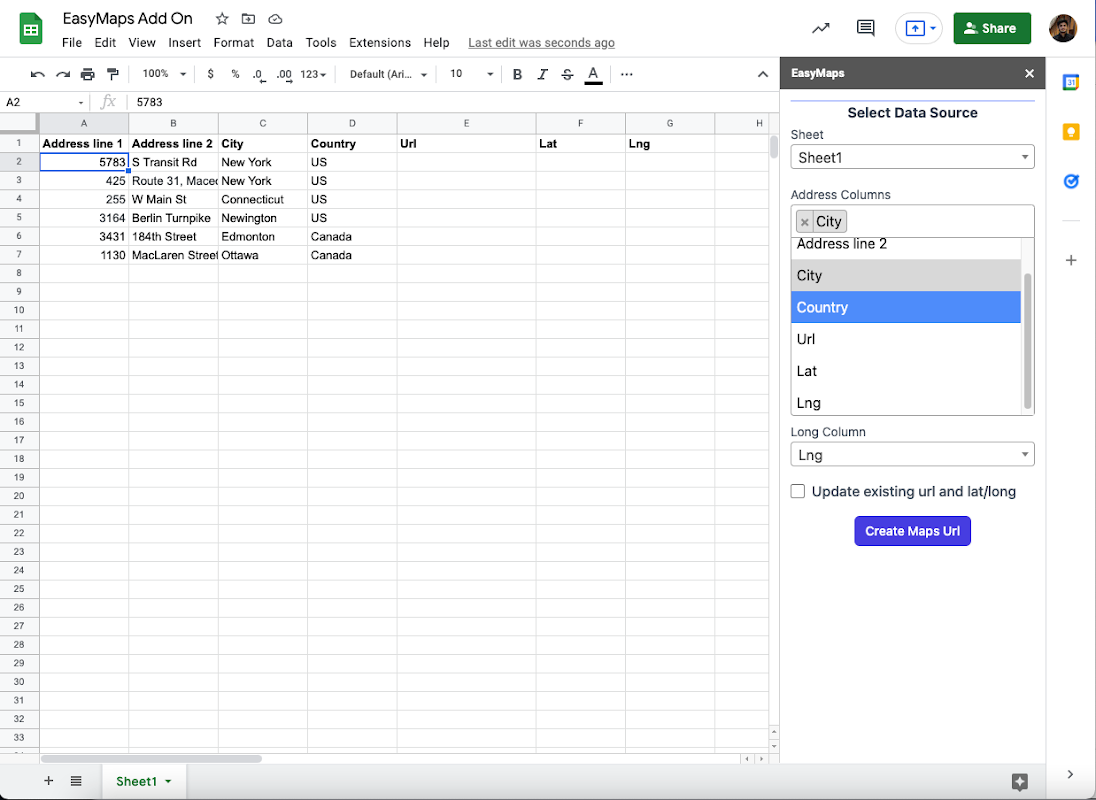Click the Create Maps Url button
1096x800 pixels.
coord(912,531)
